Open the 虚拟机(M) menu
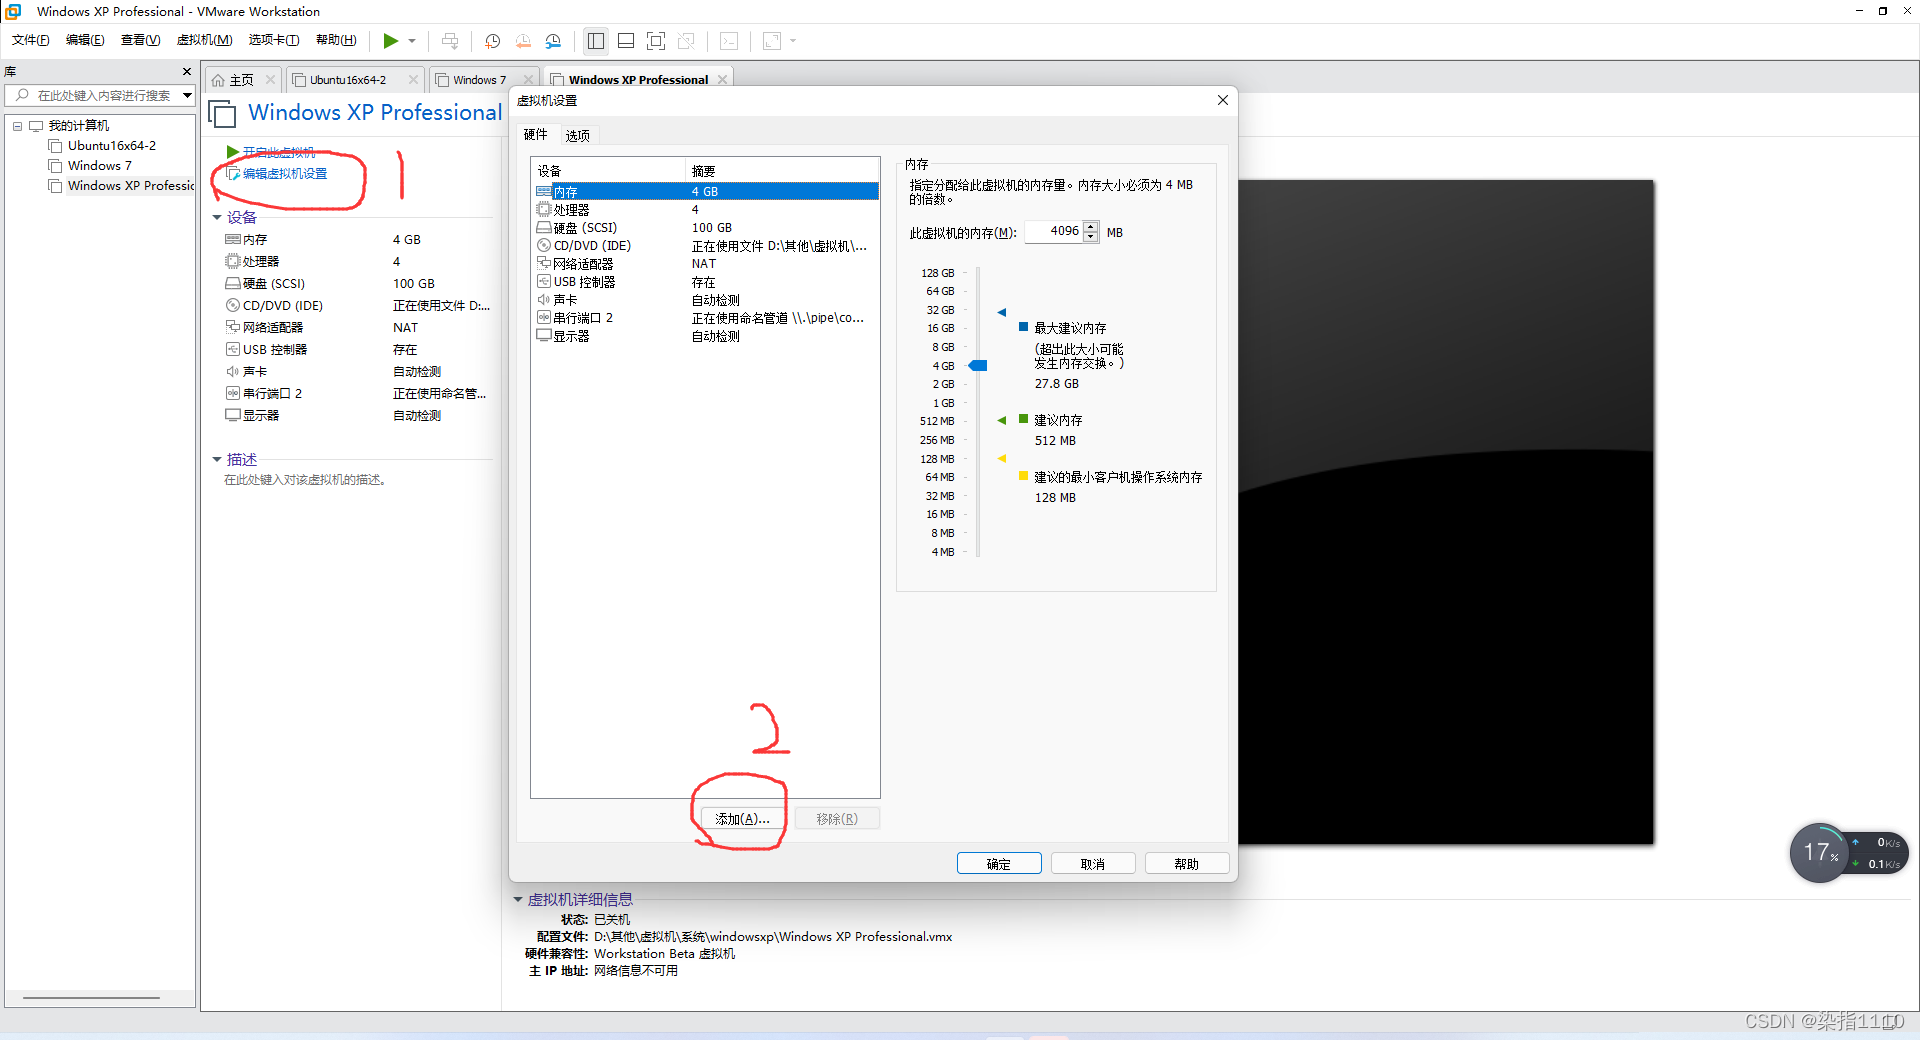The width and height of the screenshot is (1920, 1040). pos(204,40)
